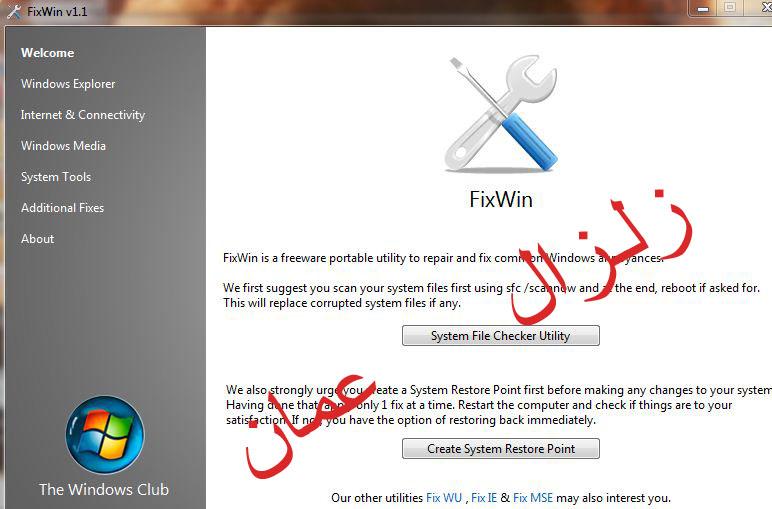Viewport: 772px width, 509px height.
Task: Click the FixWin title bar app icon
Action: (x=14, y=11)
